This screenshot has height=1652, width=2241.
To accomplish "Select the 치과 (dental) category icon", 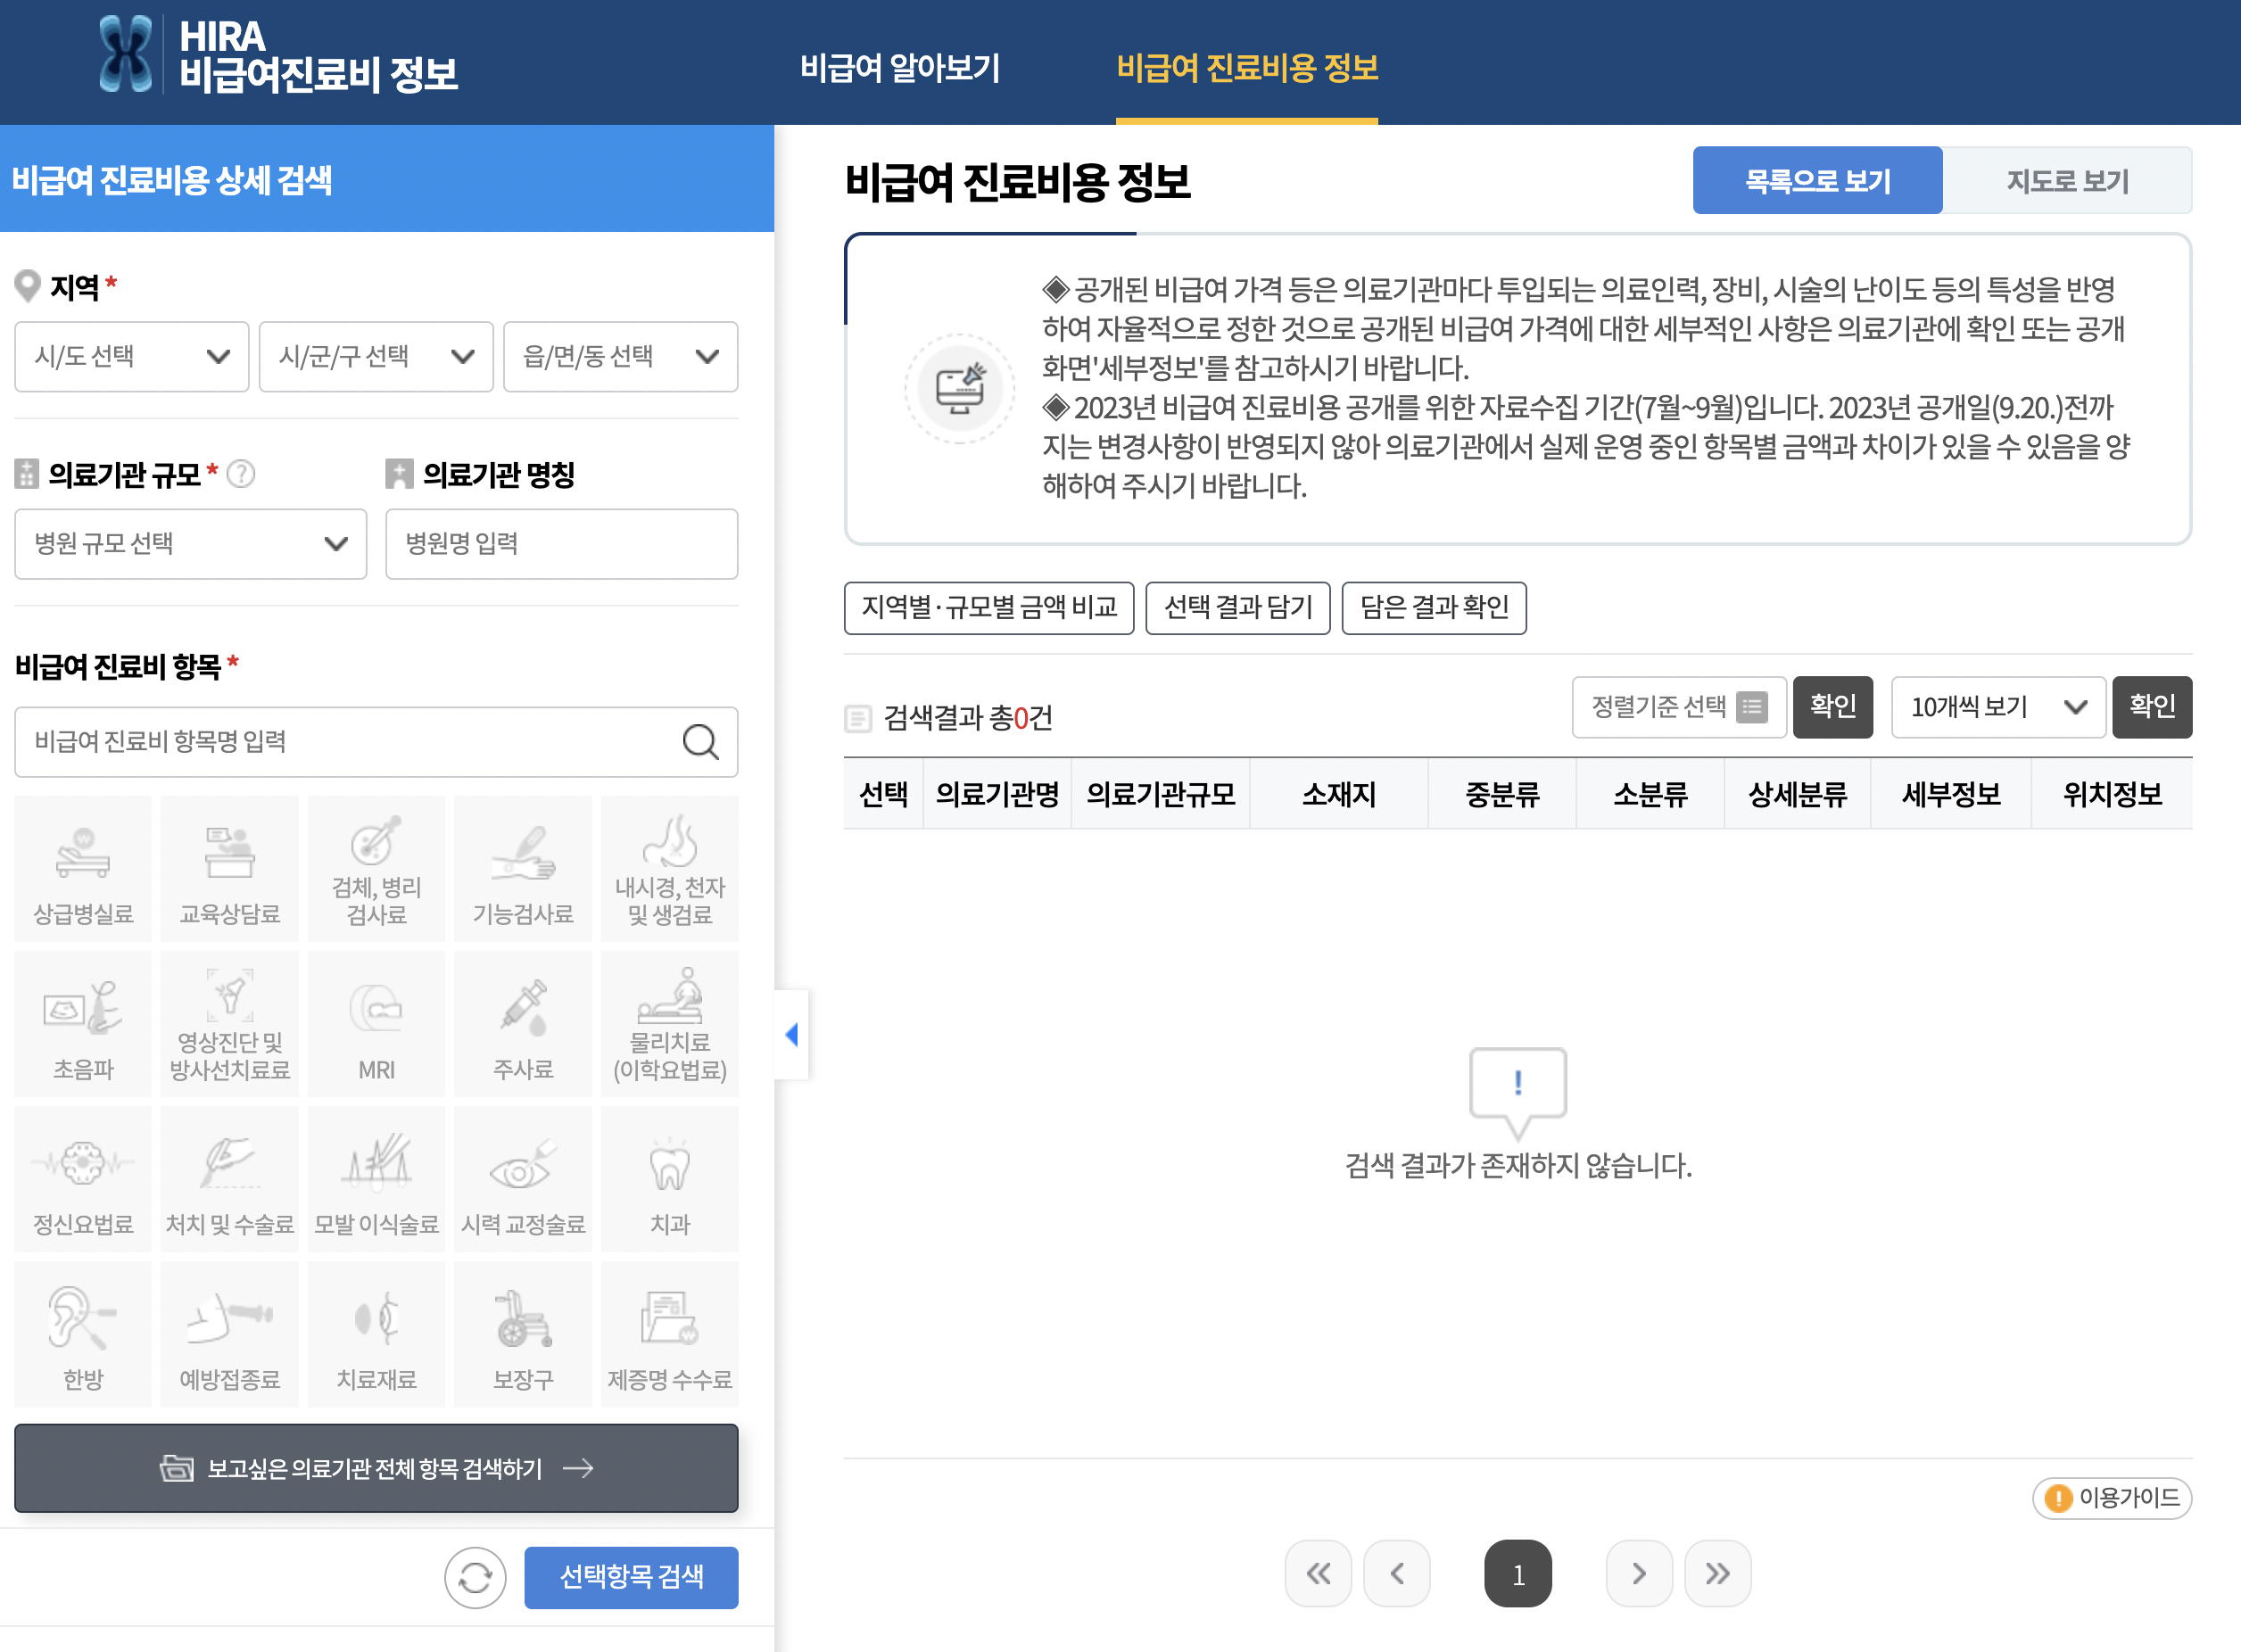I will [x=669, y=1178].
